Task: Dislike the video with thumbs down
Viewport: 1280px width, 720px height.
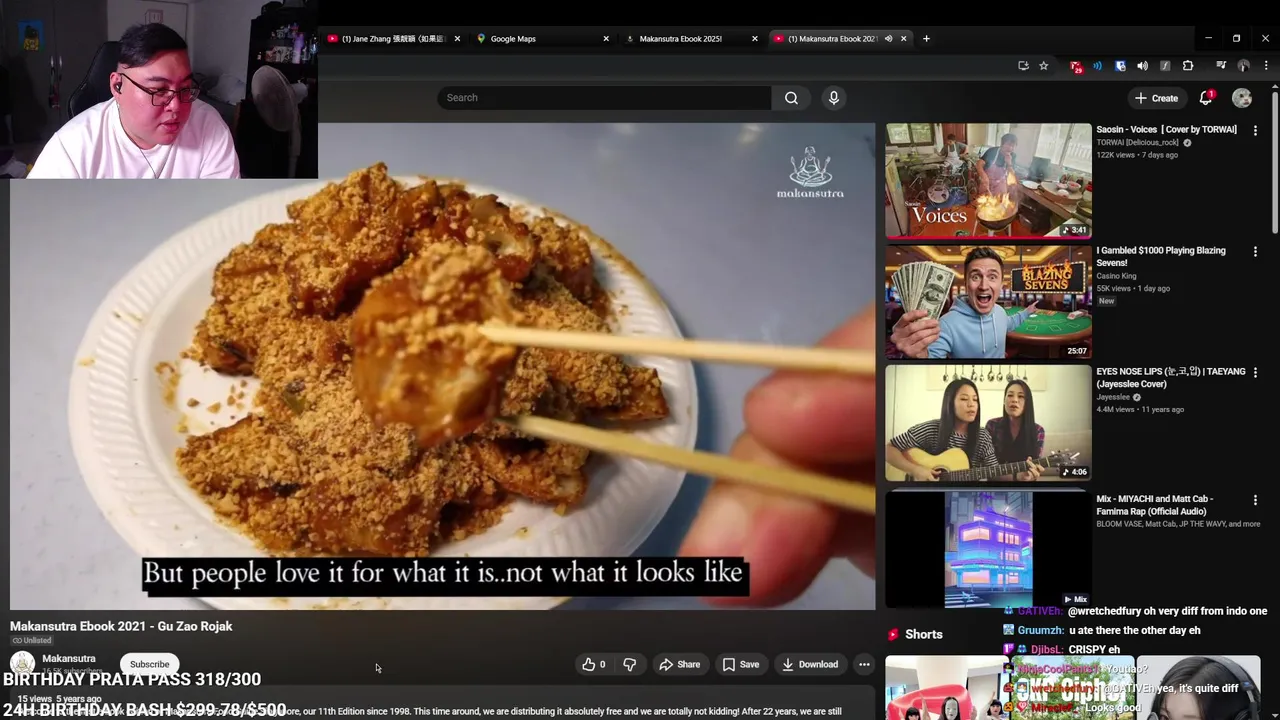Action: (x=629, y=664)
